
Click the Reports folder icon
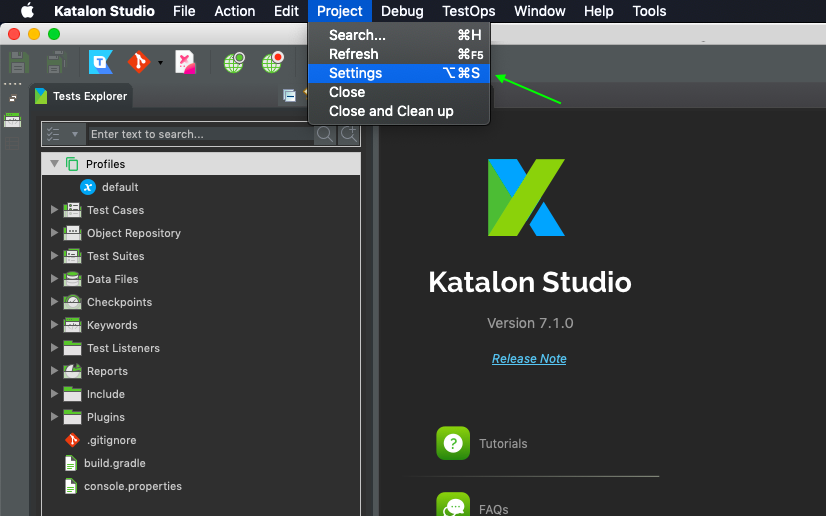click(72, 371)
